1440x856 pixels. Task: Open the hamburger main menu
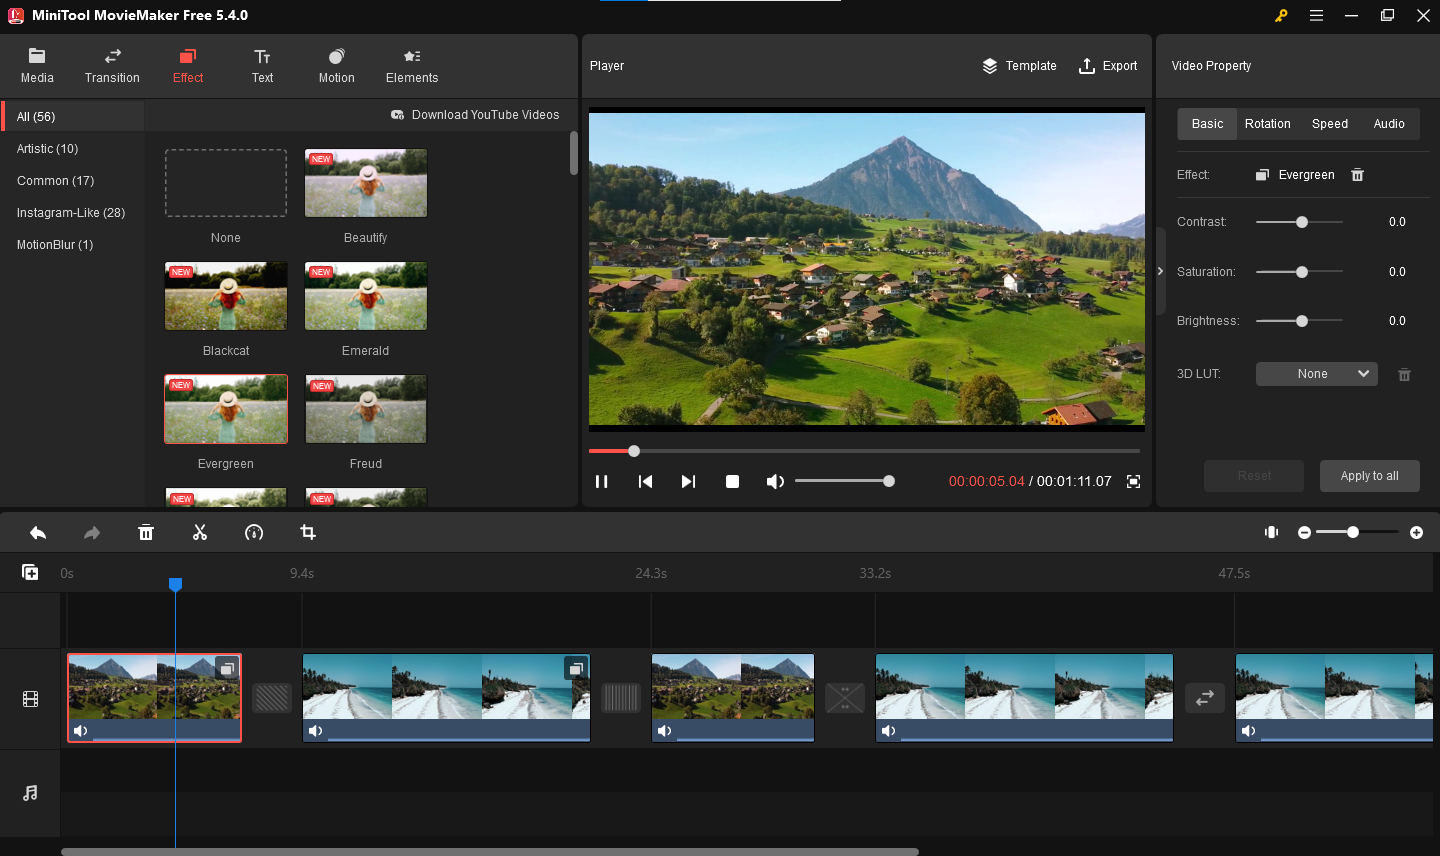[1316, 16]
